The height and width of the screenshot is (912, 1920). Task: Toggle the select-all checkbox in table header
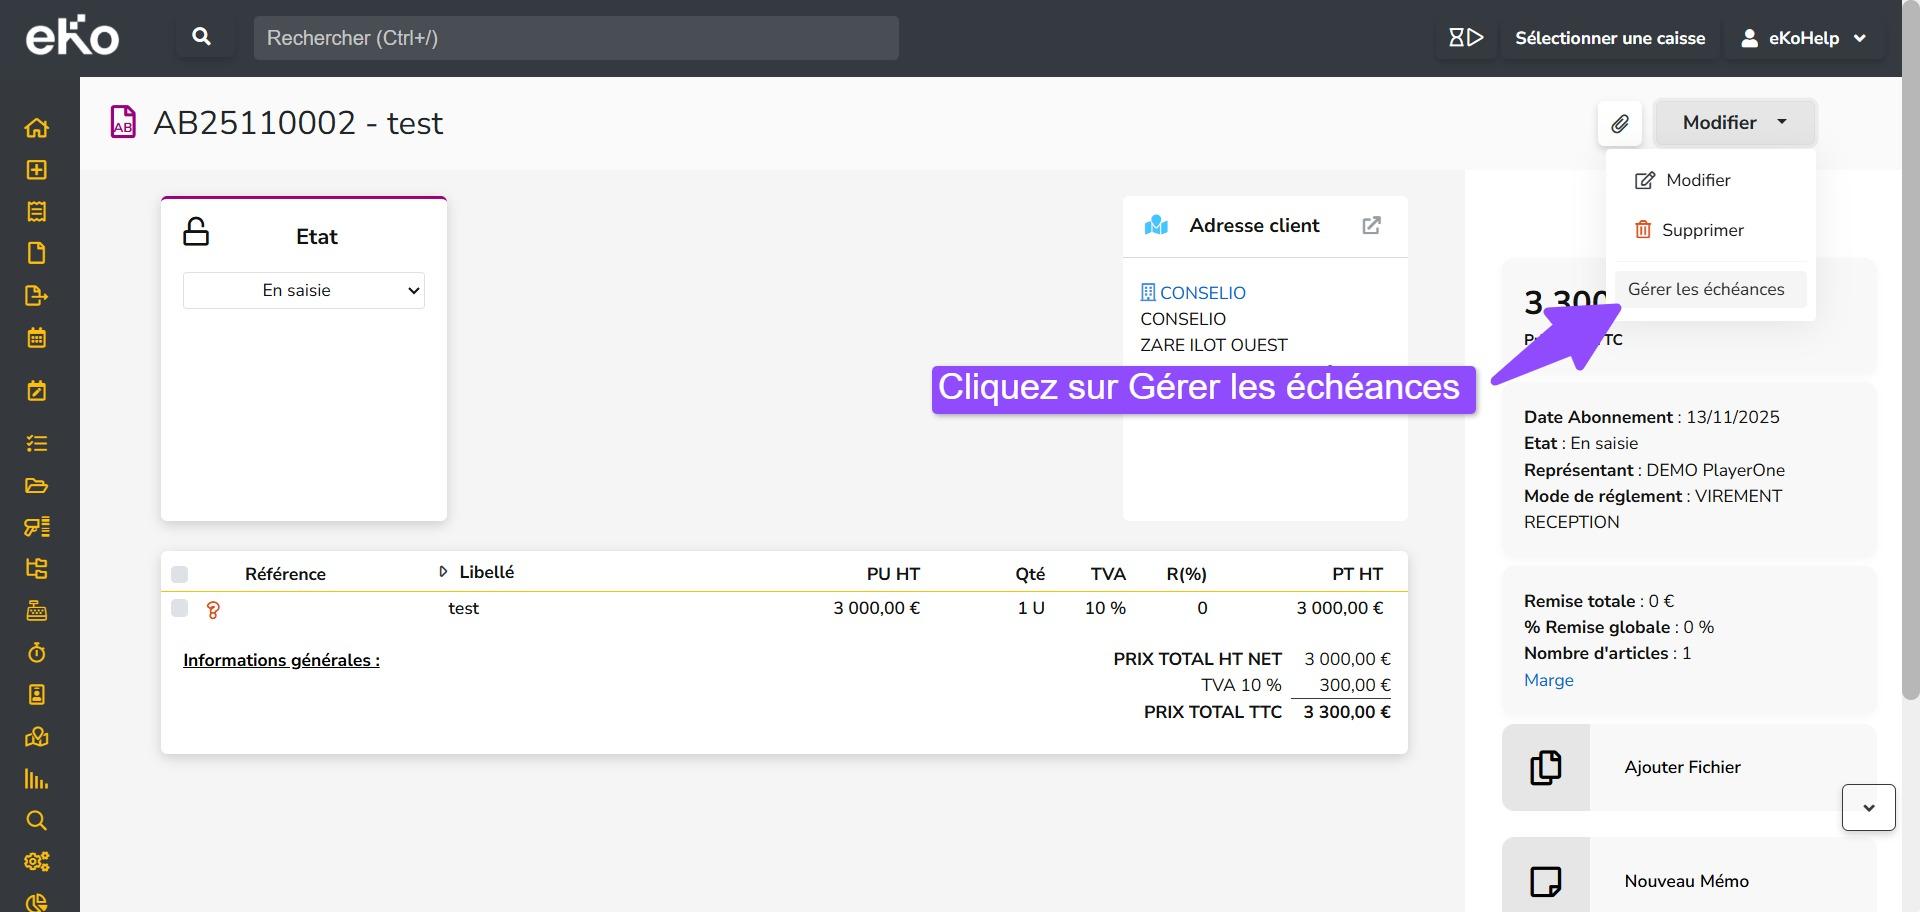180,574
